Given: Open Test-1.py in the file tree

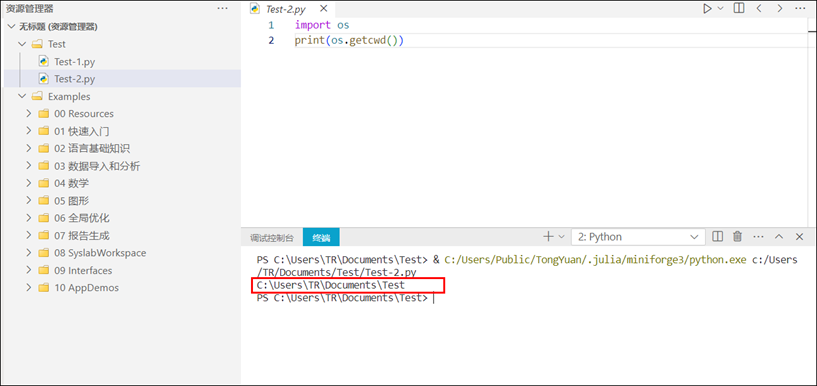Looking at the screenshot, I should point(75,61).
